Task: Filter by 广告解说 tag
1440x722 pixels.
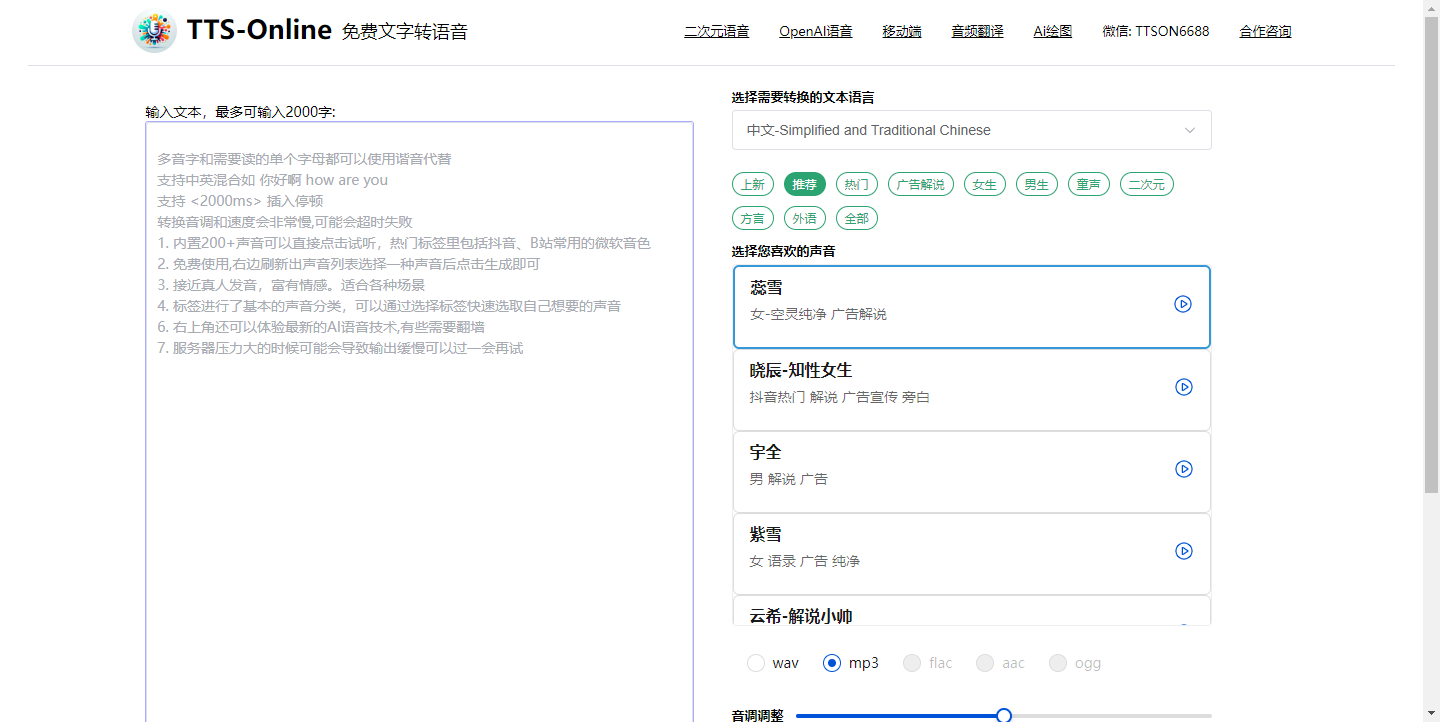Action: pos(921,184)
